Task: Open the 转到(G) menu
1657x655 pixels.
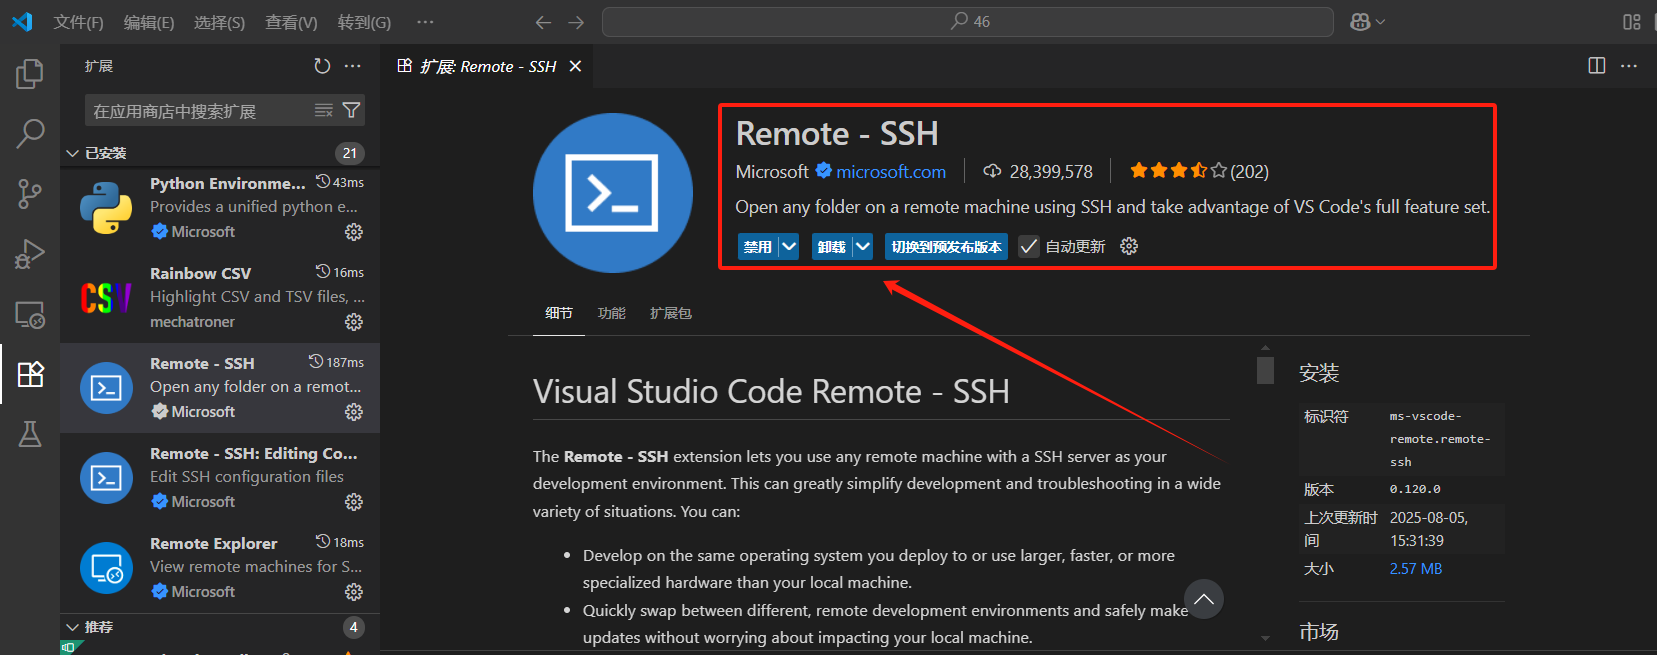Action: coord(364,22)
